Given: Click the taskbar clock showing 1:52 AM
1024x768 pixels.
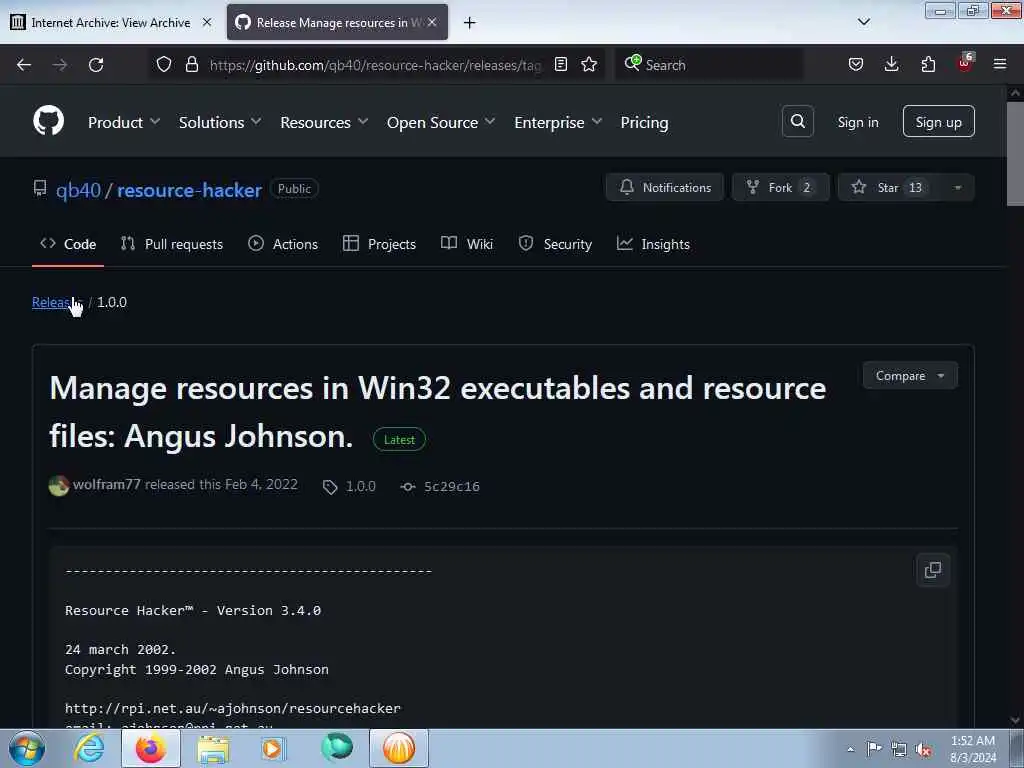Looking at the screenshot, I should 973,749.
